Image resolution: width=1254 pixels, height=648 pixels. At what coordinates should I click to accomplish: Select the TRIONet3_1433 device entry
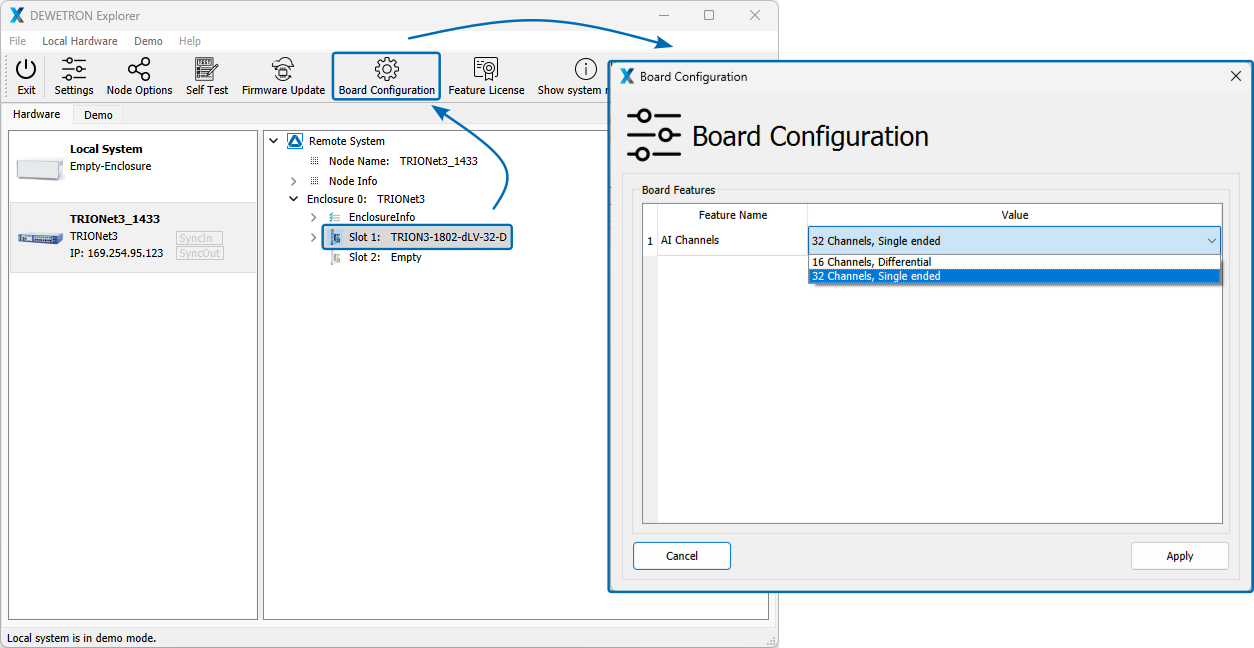point(133,237)
